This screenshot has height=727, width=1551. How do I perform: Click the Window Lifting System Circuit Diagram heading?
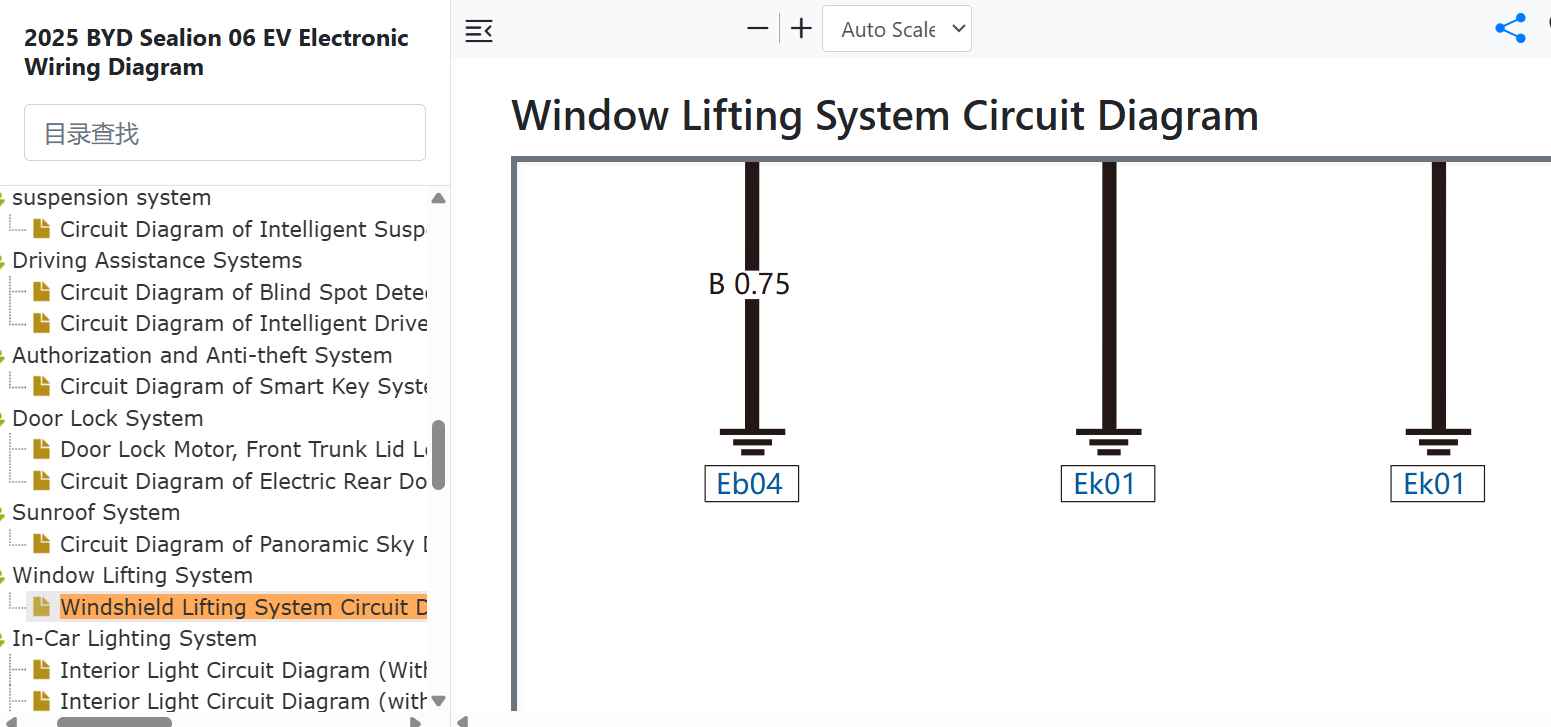tap(885, 115)
